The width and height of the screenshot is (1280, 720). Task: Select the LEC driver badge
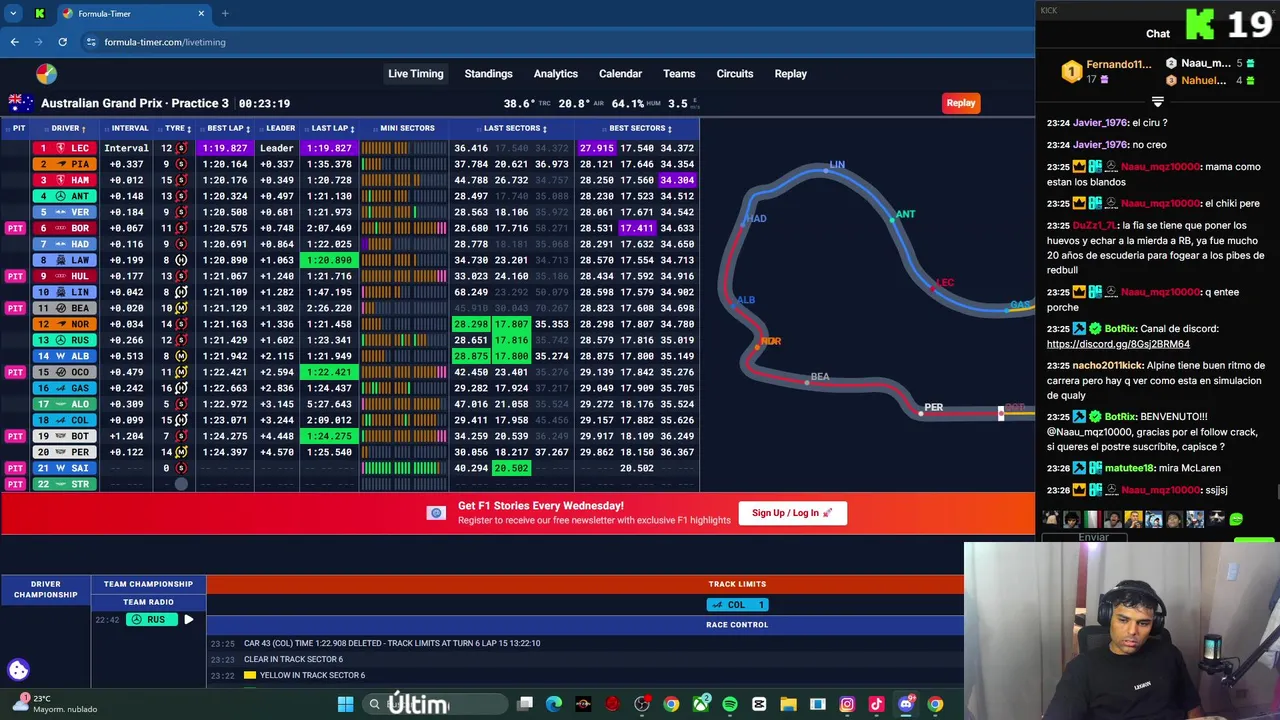[64, 148]
